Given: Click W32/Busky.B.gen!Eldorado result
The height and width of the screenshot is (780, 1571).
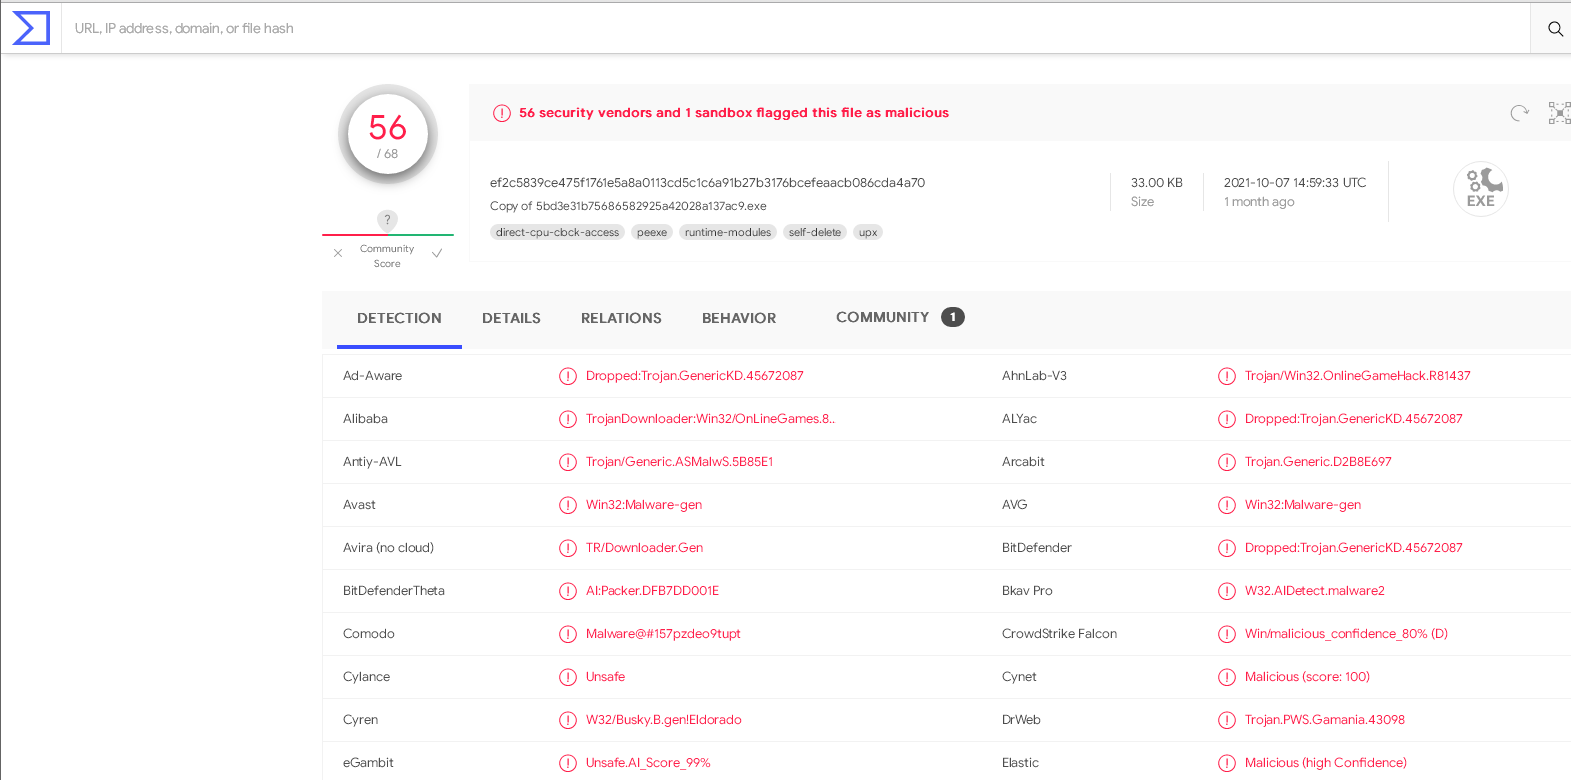Looking at the screenshot, I should pos(663,720).
